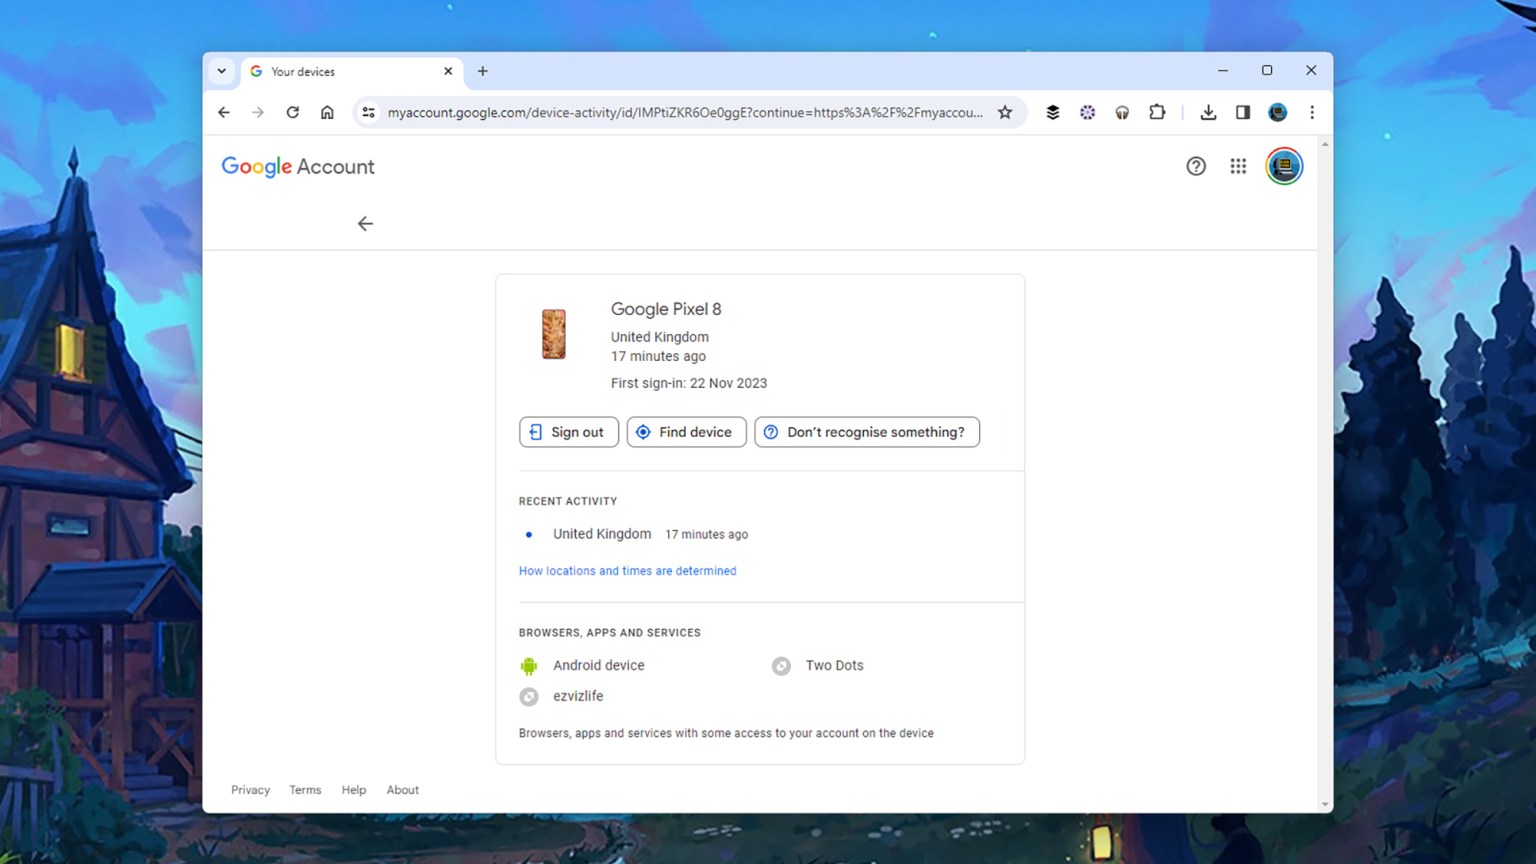Click the Find device button
The height and width of the screenshot is (864, 1536).
tap(686, 432)
